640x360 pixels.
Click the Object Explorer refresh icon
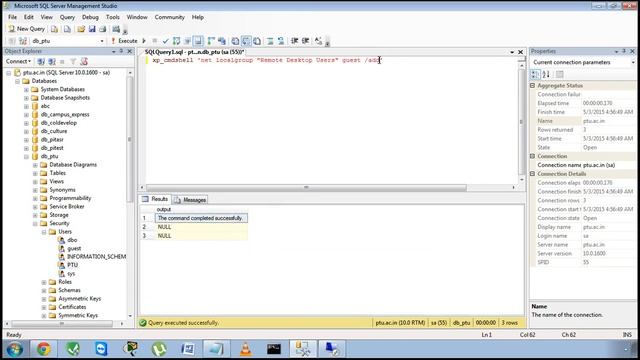point(84,61)
